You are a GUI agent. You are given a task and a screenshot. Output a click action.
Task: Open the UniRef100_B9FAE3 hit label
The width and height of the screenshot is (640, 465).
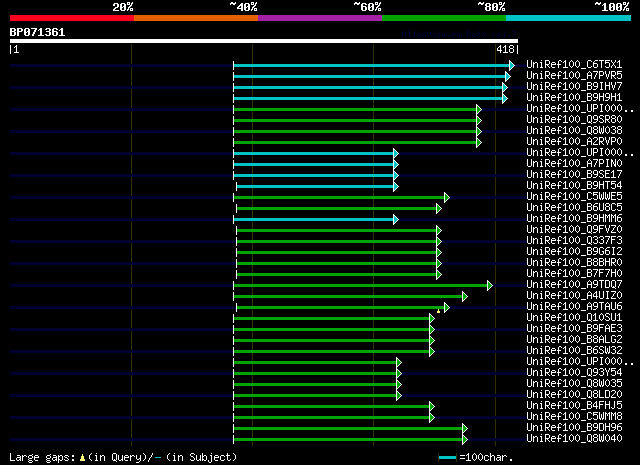point(574,329)
